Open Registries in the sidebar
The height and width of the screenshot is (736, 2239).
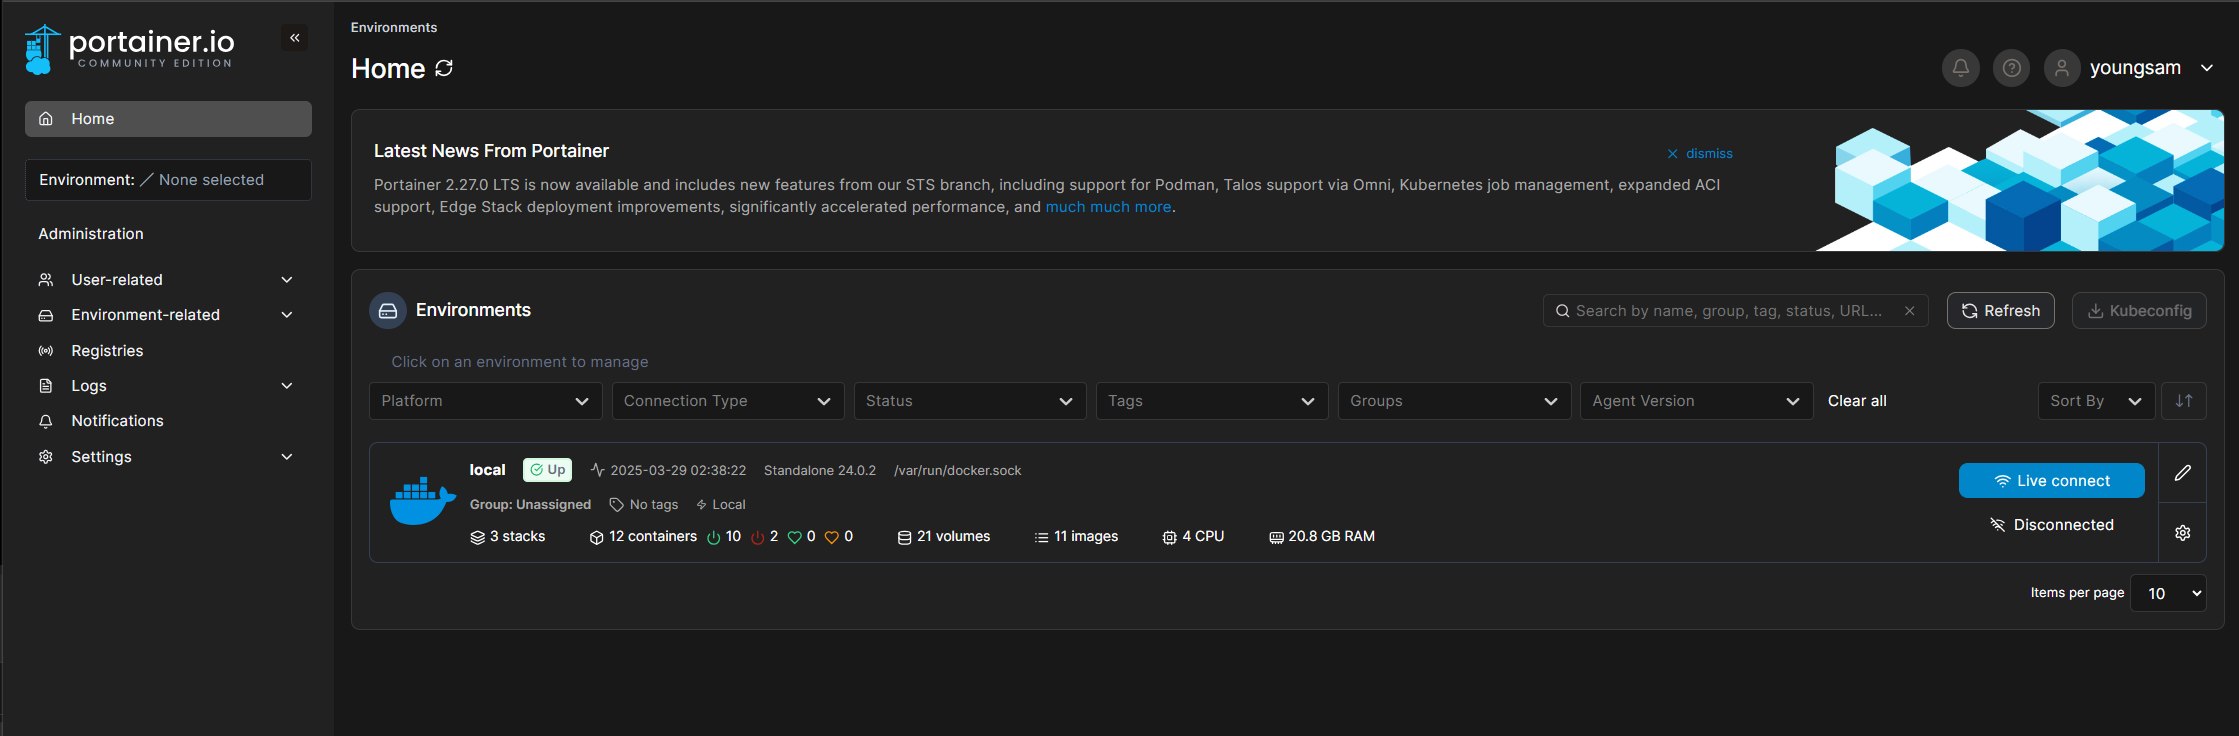point(168,351)
